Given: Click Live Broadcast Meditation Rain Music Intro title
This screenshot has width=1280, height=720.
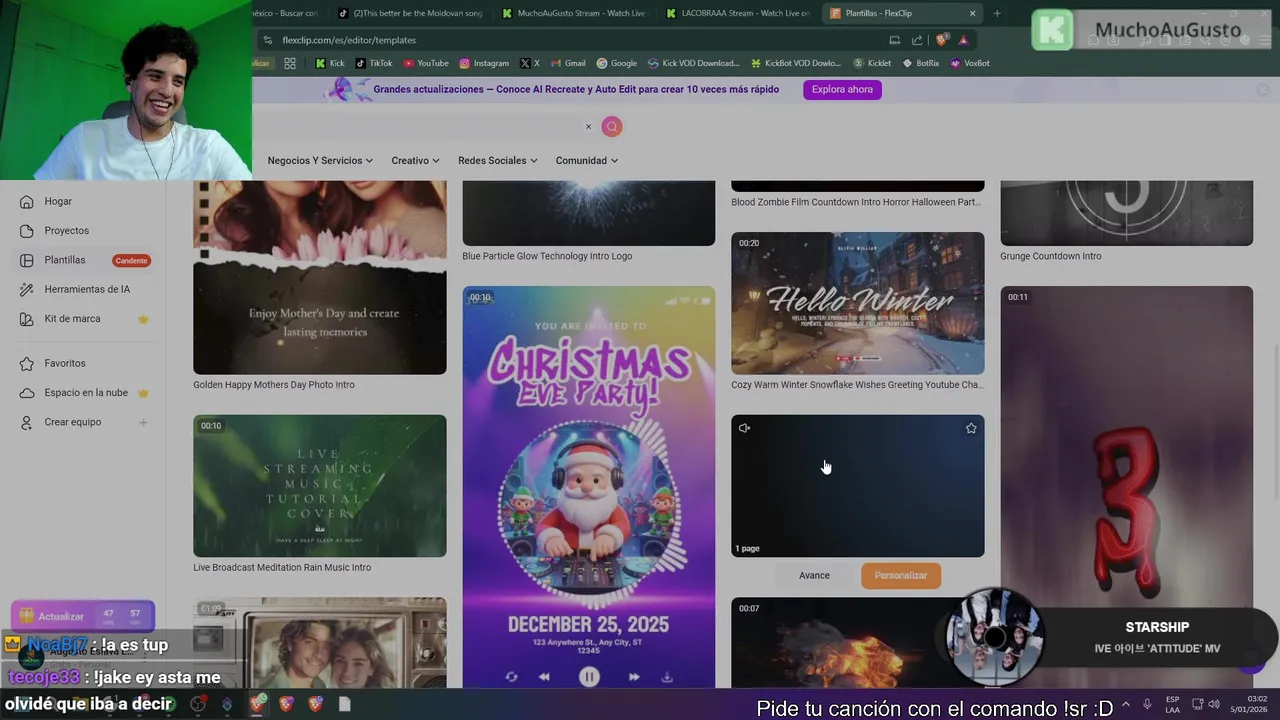Looking at the screenshot, I should click(282, 568).
